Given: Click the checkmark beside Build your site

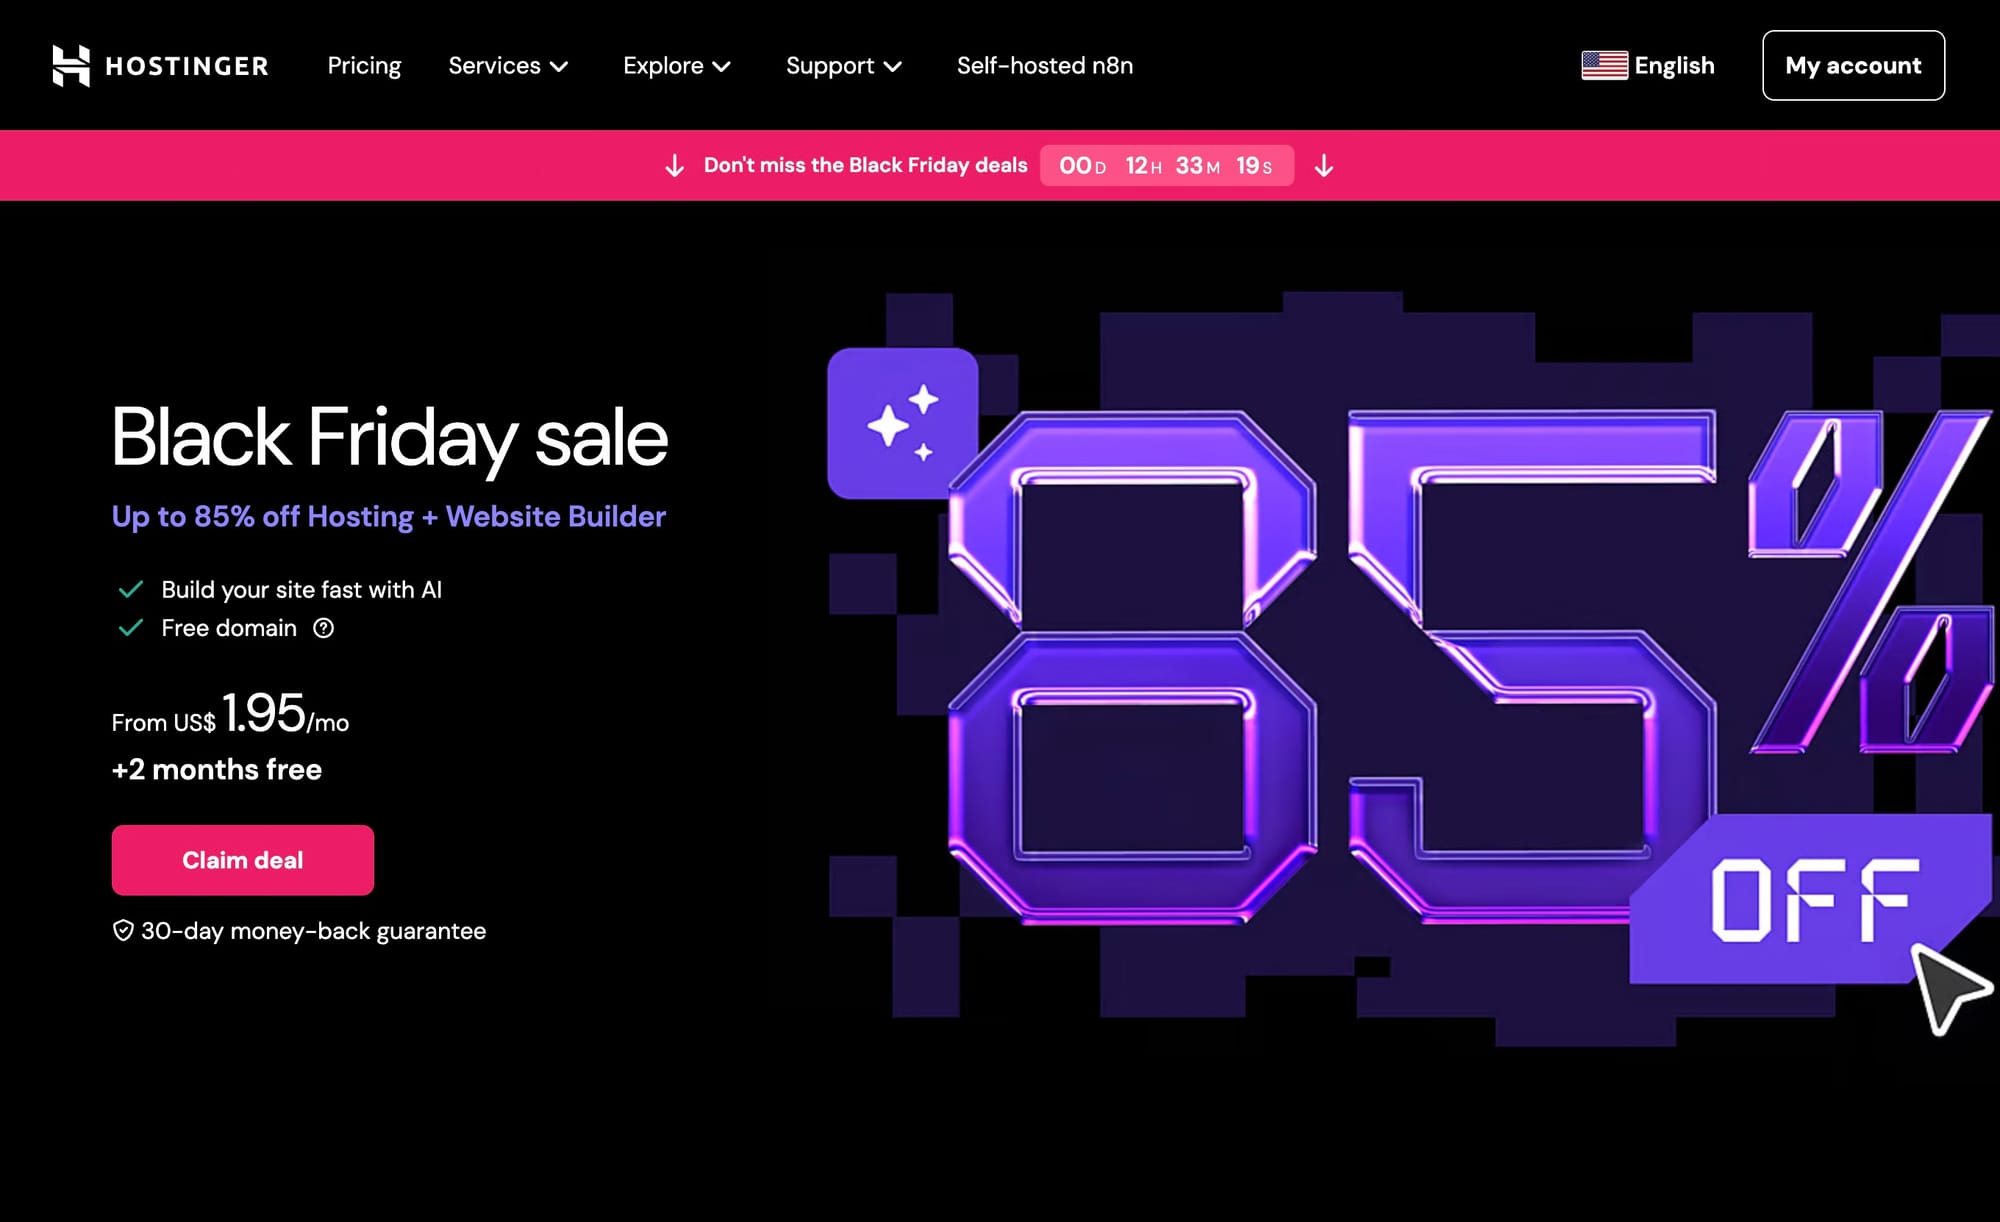Looking at the screenshot, I should 131,590.
